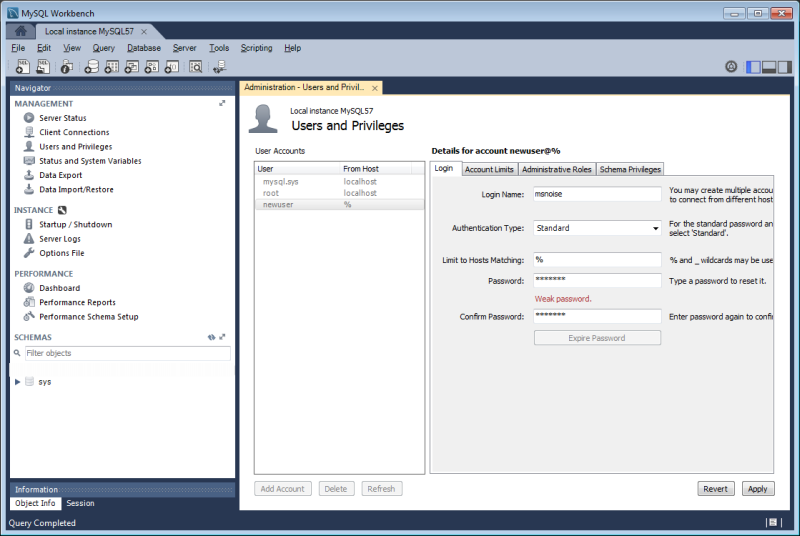Open Options File in Navigator

click(62, 253)
